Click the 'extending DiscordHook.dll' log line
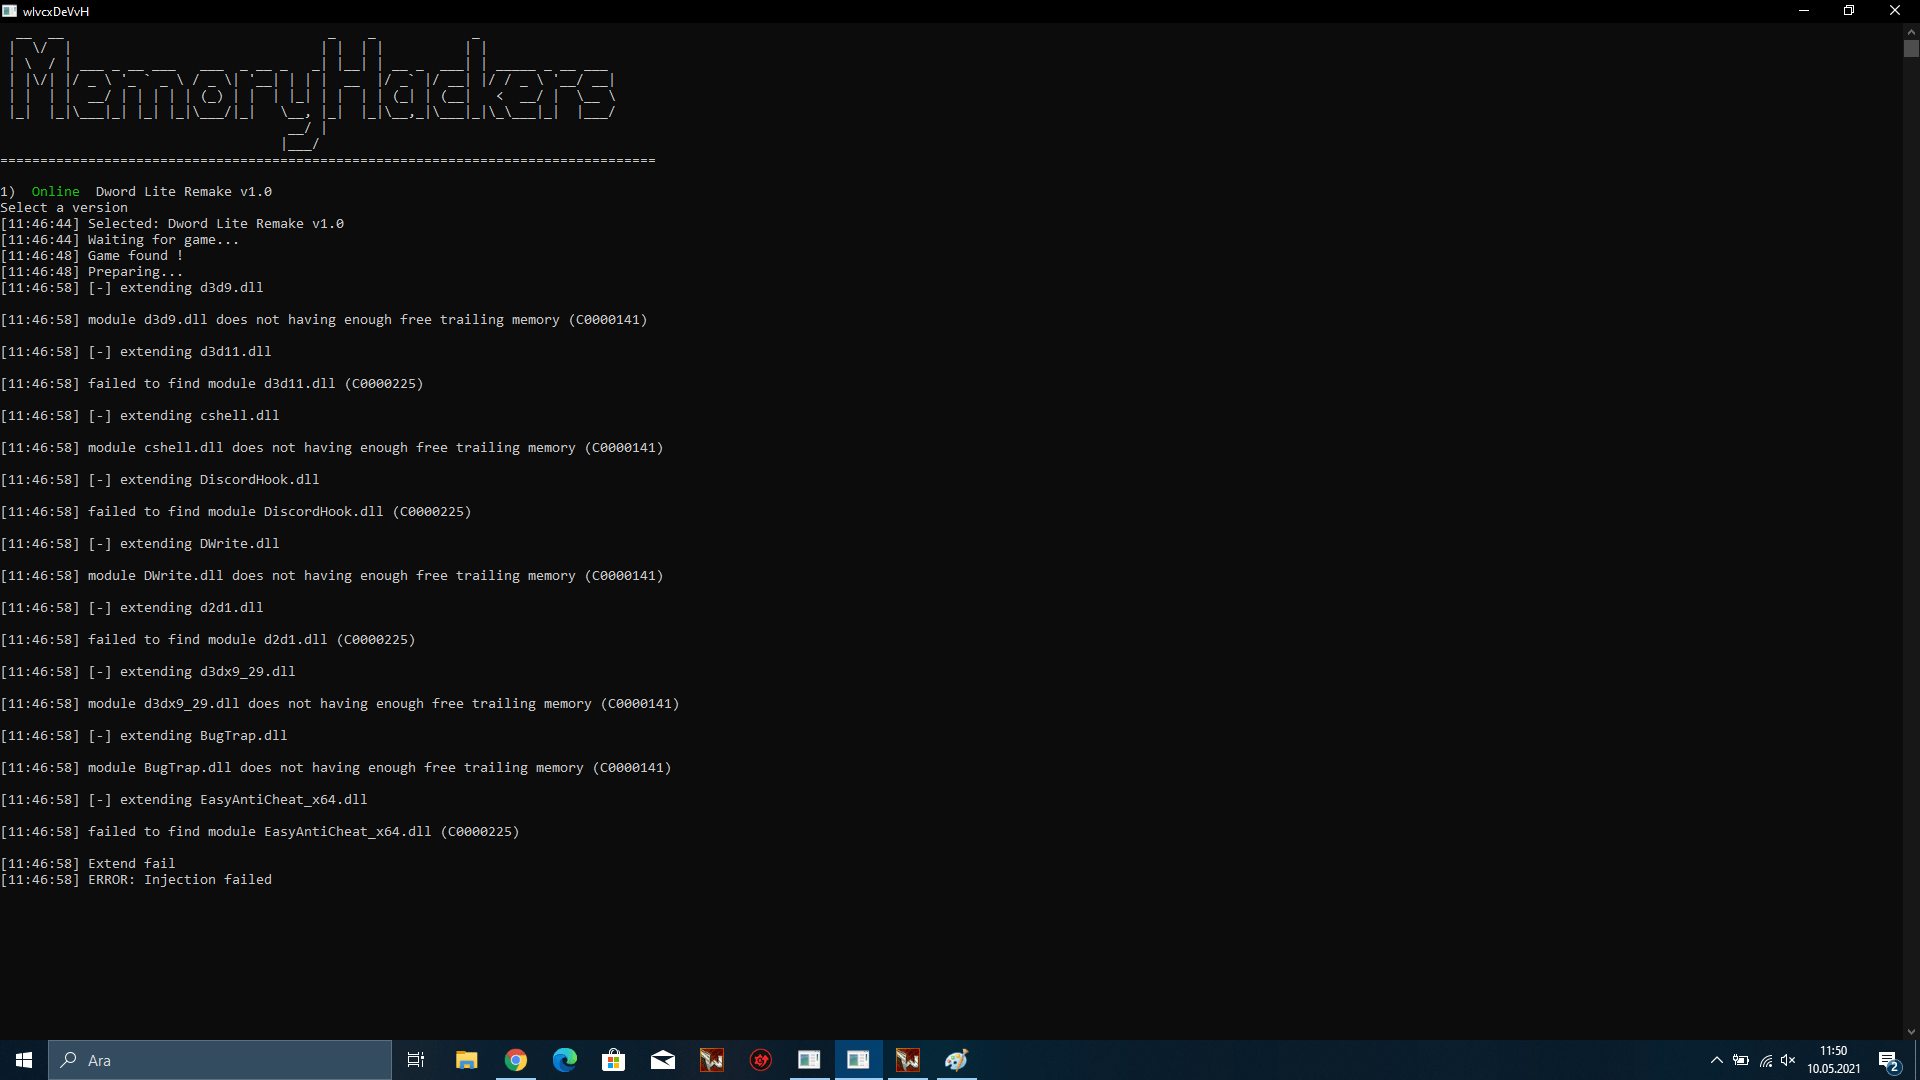1920x1080 pixels. tap(160, 479)
